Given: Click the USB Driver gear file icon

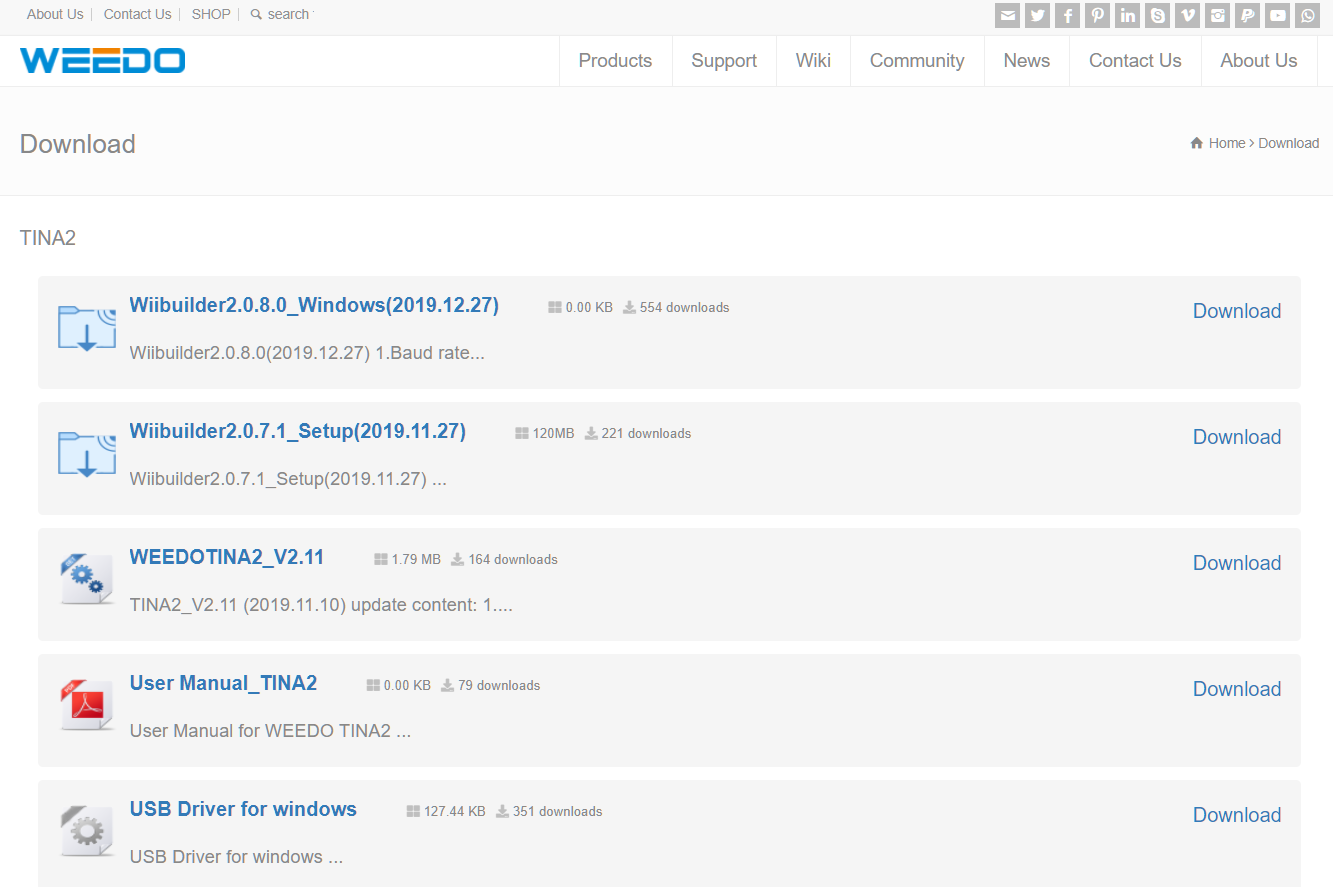Looking at the screenshot, I should pos(87,832).
